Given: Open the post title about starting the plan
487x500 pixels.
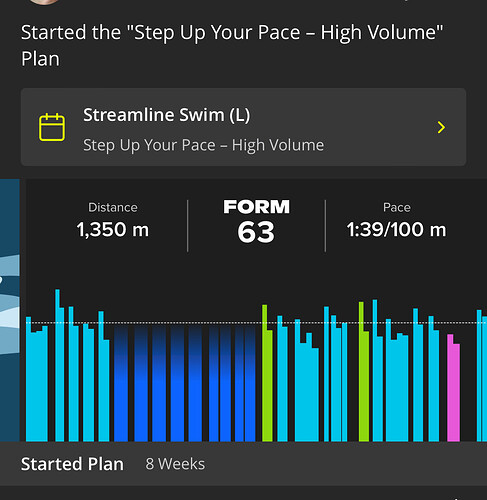Looking at the screenshot, I should [232, 45].
